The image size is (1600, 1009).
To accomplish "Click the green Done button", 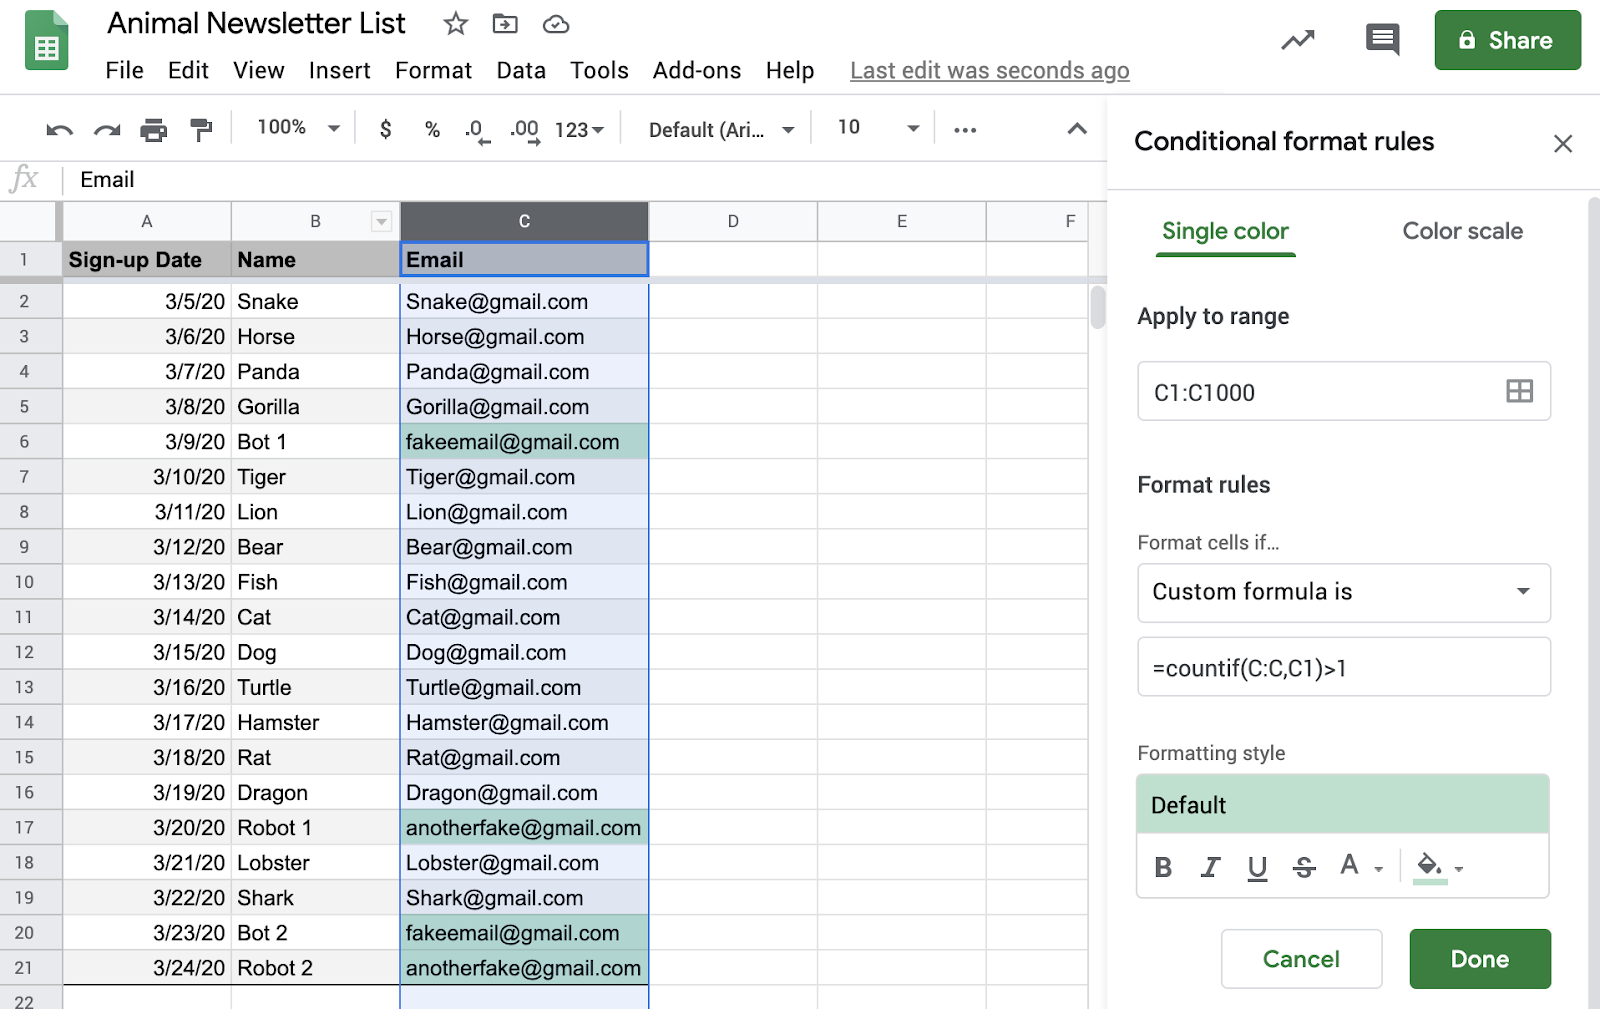I will (1479, 959).
